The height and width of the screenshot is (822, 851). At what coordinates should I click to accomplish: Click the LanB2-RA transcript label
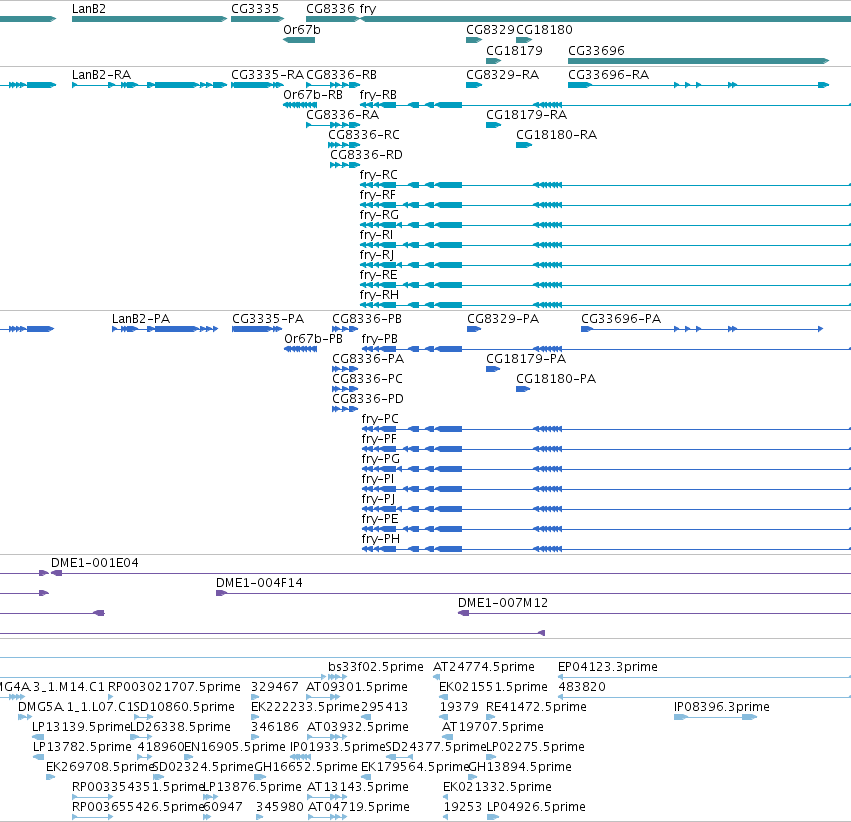click(x=101, y=75)
